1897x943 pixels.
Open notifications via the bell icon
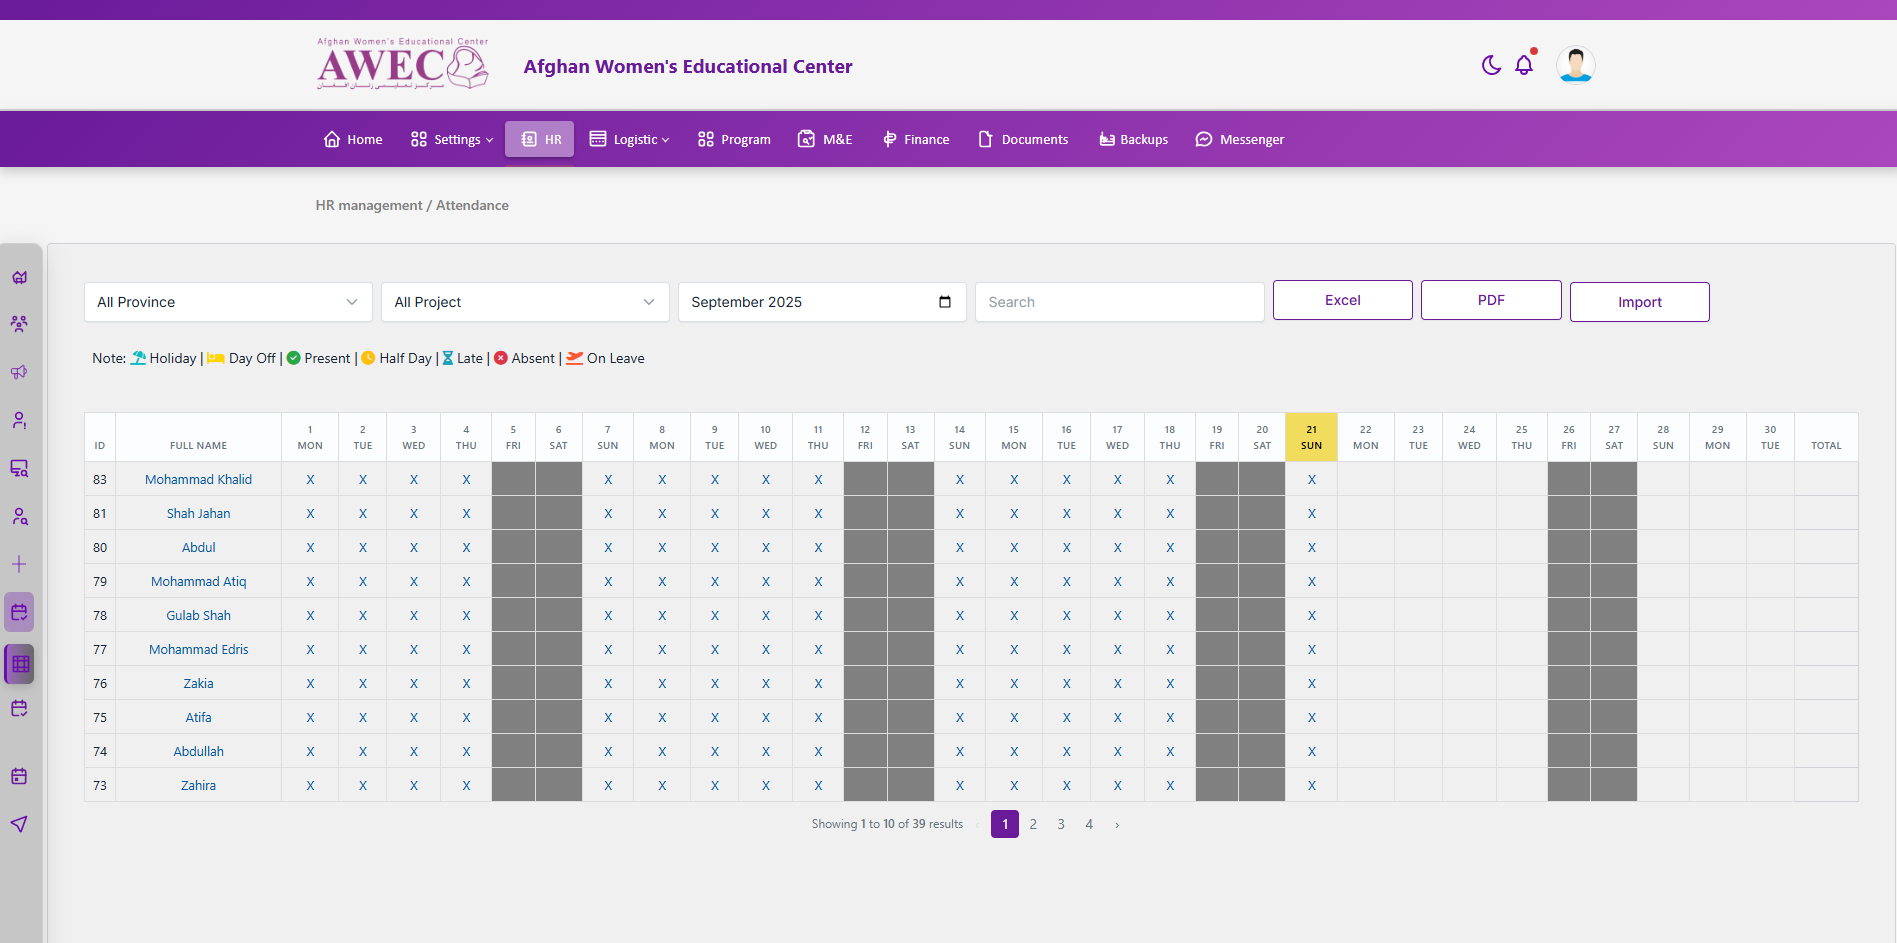1524,64
